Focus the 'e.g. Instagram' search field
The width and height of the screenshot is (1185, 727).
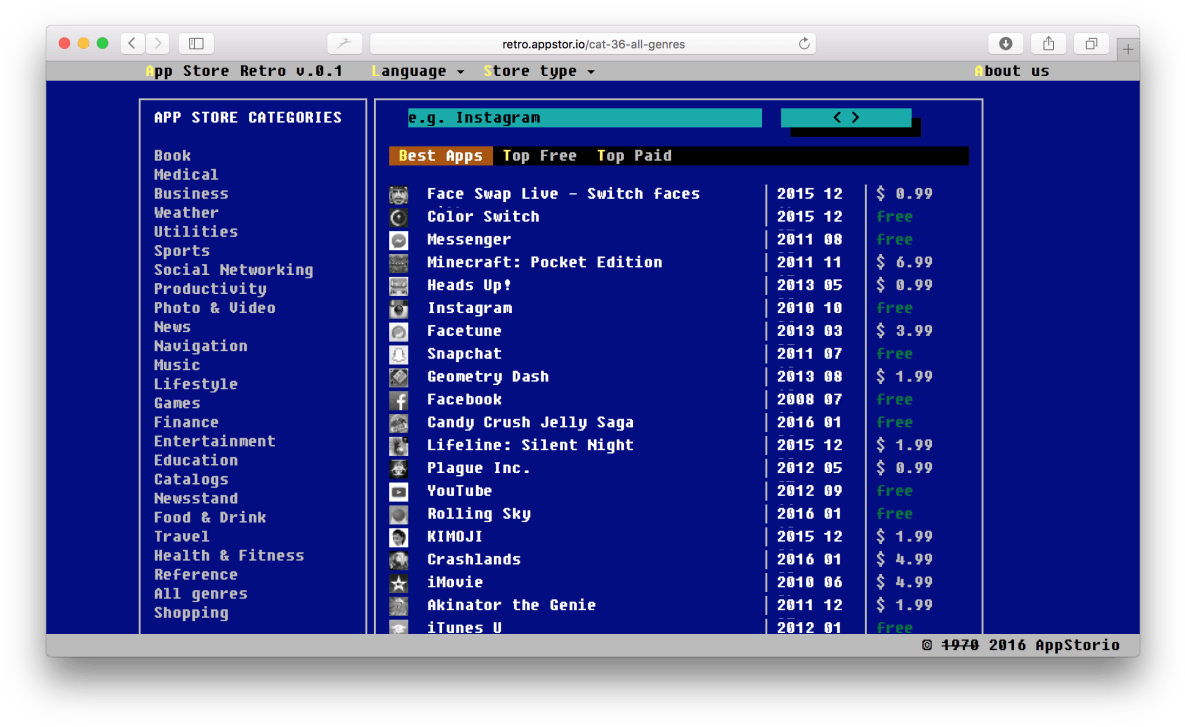coord(584,118)
